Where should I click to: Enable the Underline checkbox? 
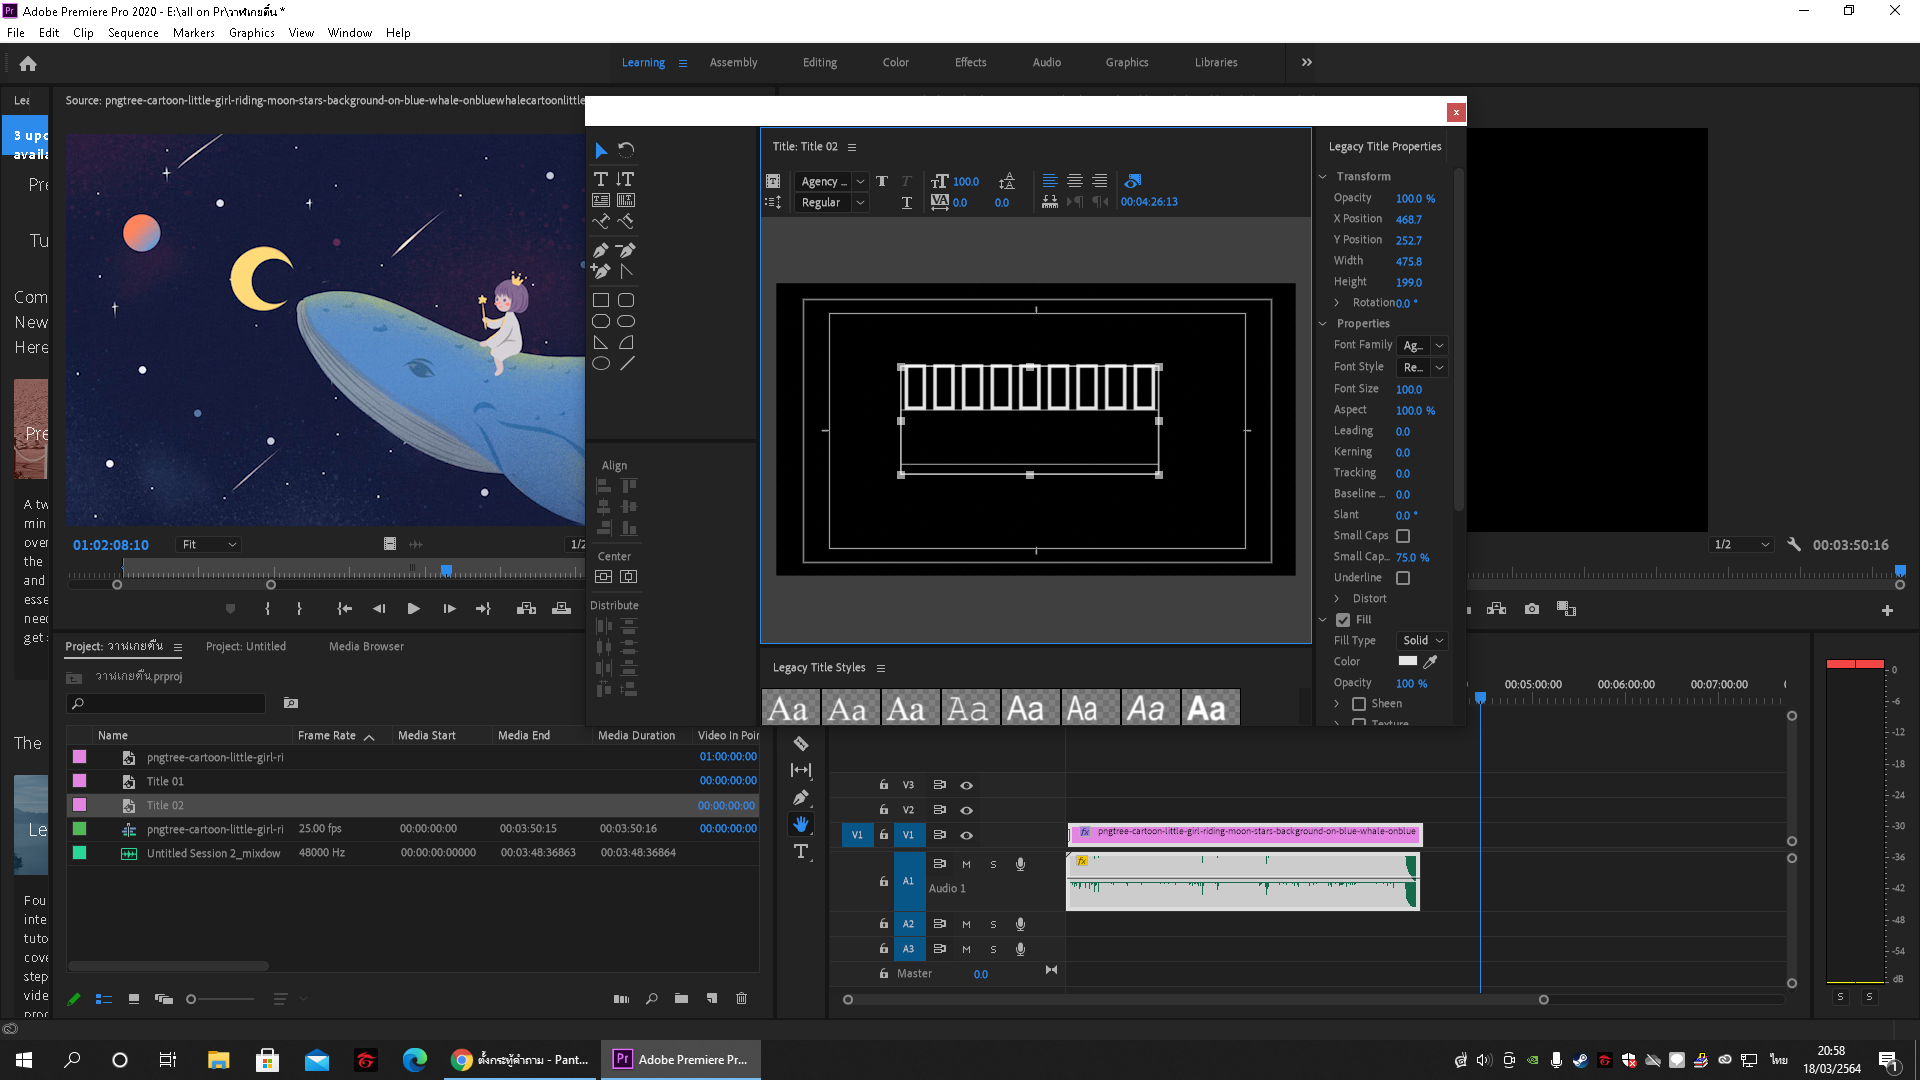(x=1403, y=578)
